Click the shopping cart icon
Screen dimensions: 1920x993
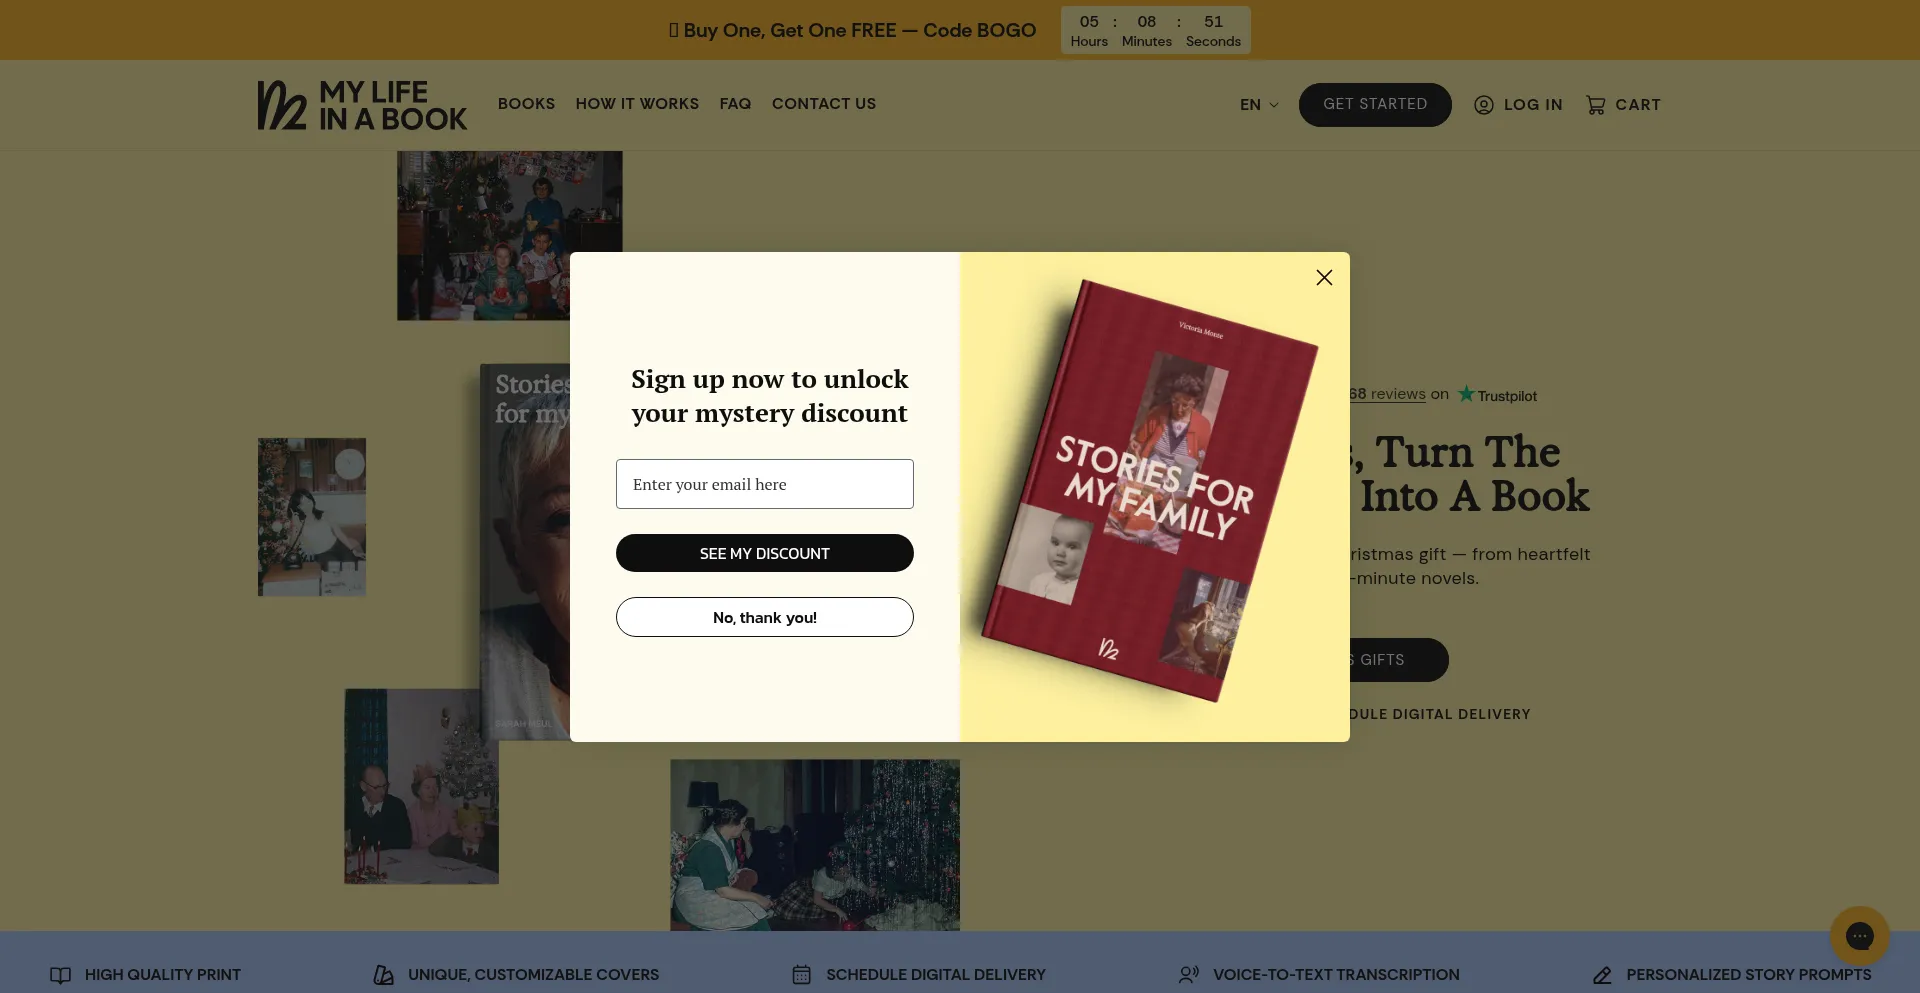[x=1595, y=105]
